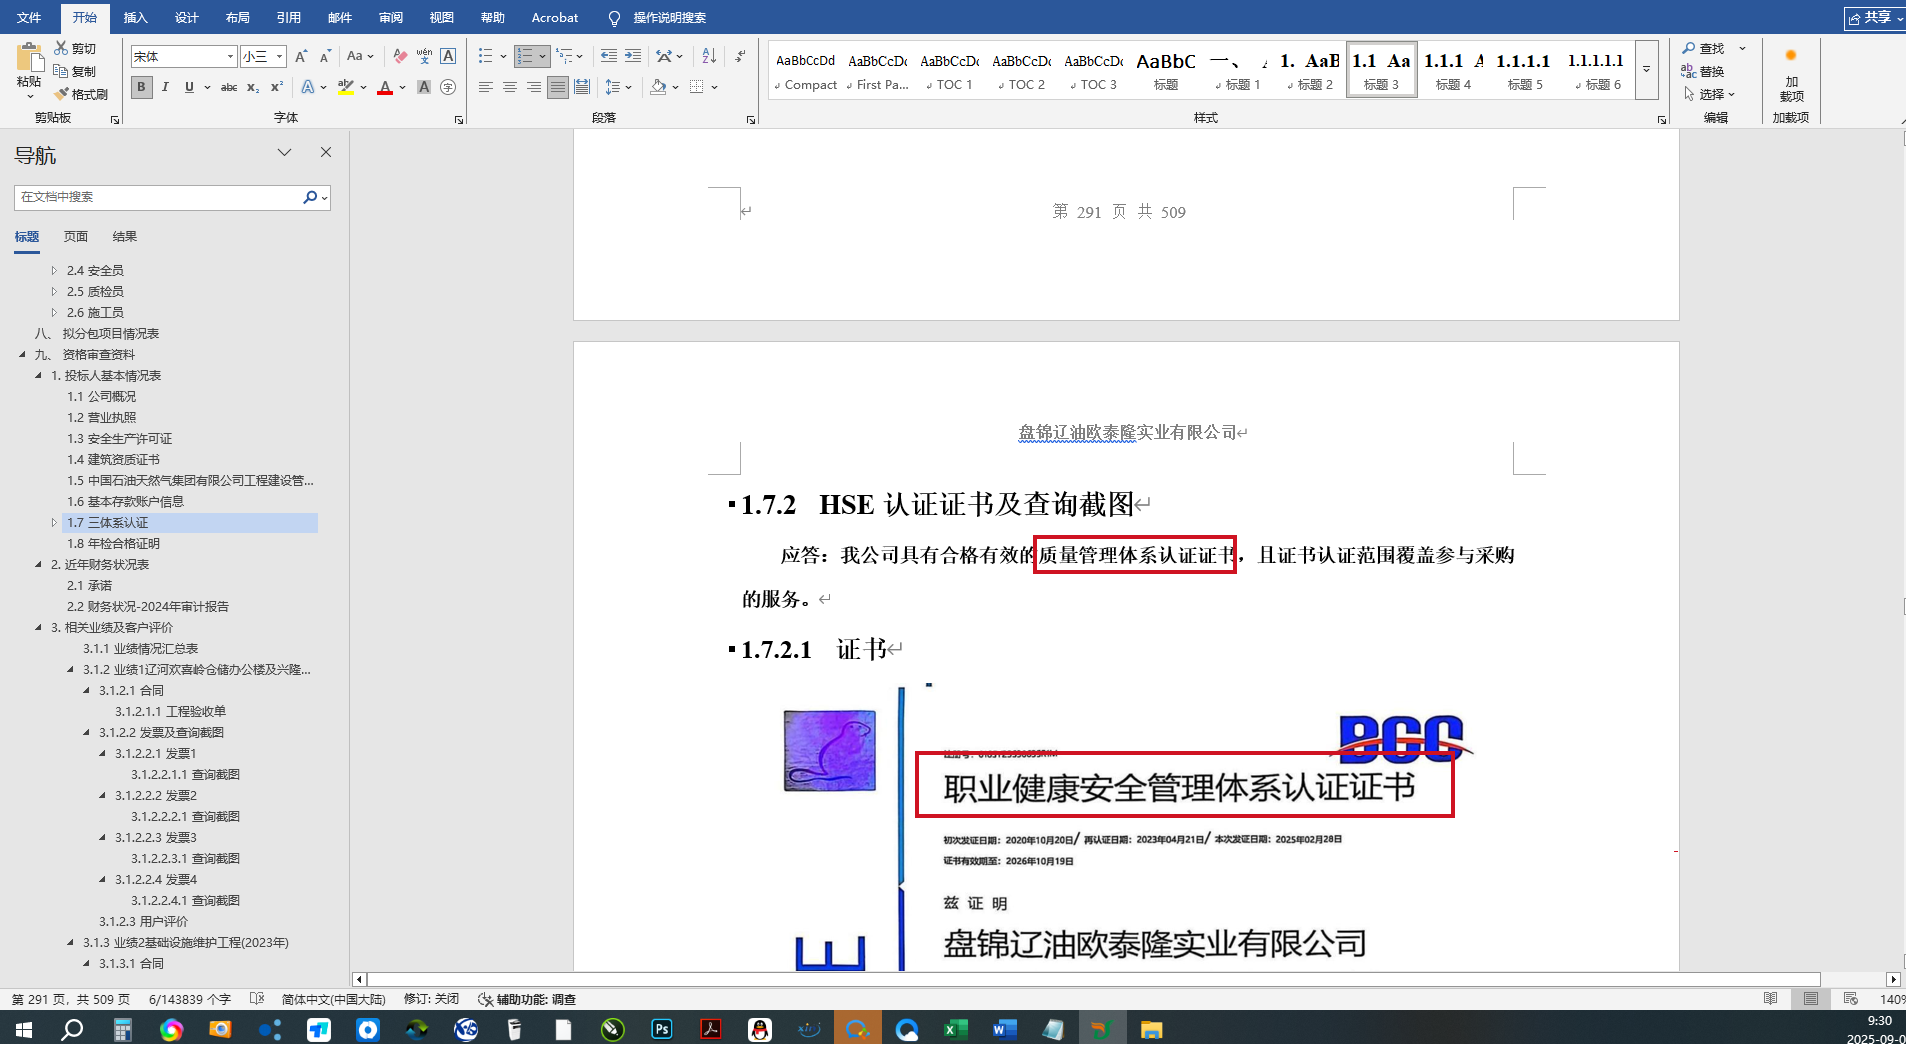Close the navigation pane

(325, 152)
